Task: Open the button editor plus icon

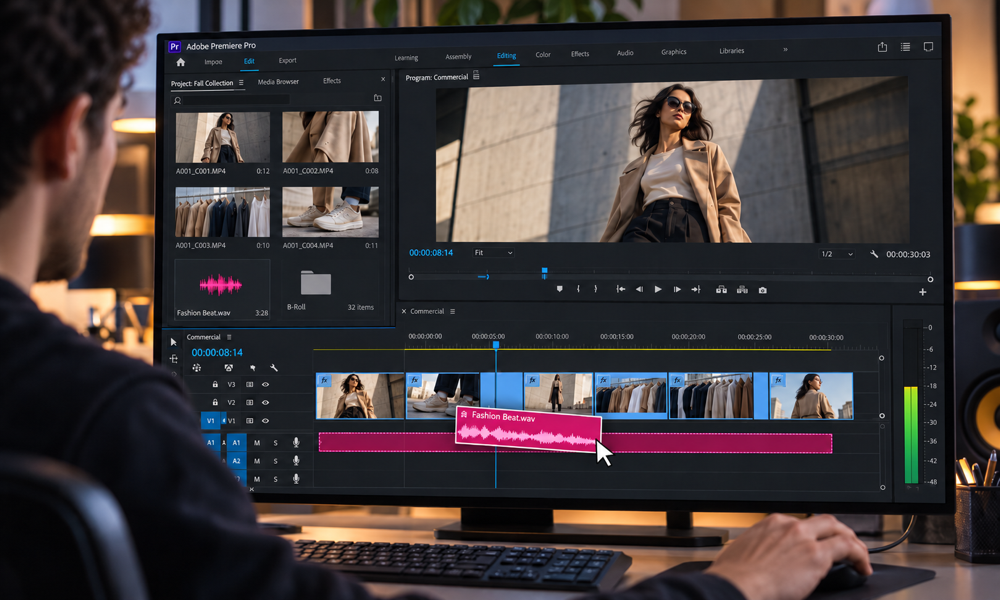Action: point(922,292)
